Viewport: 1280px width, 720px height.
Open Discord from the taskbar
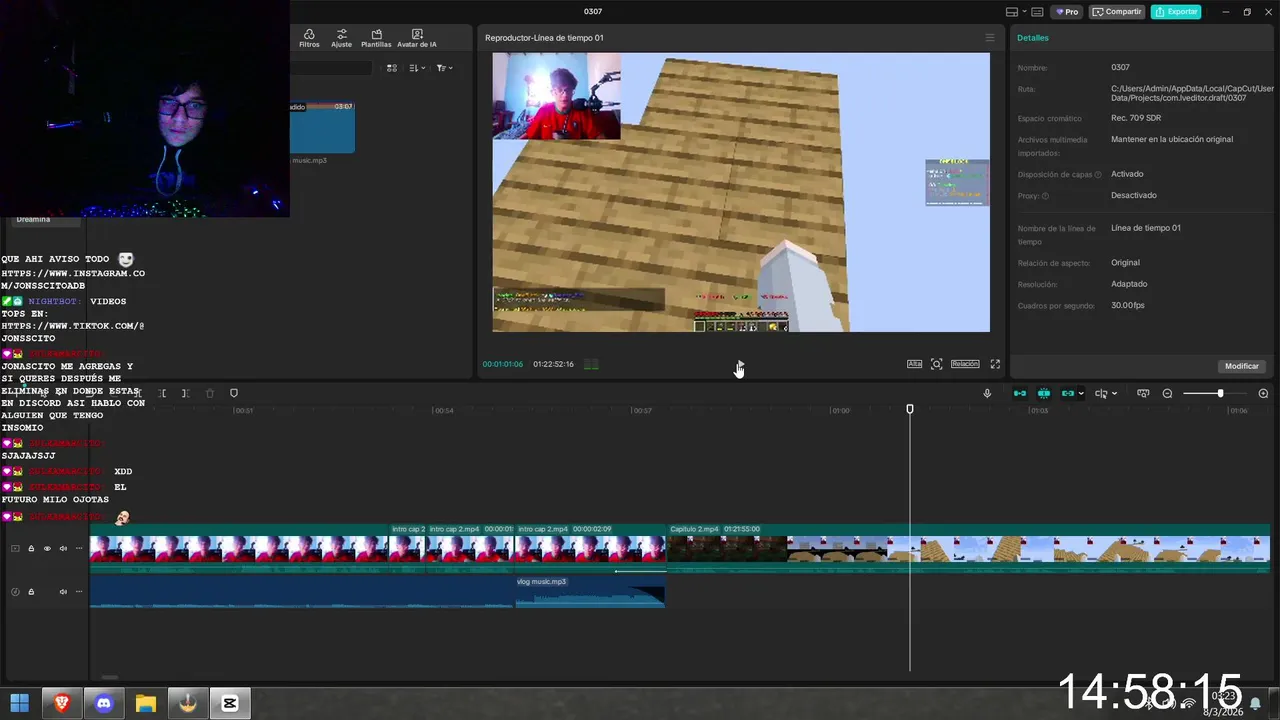tap(103, 703)
